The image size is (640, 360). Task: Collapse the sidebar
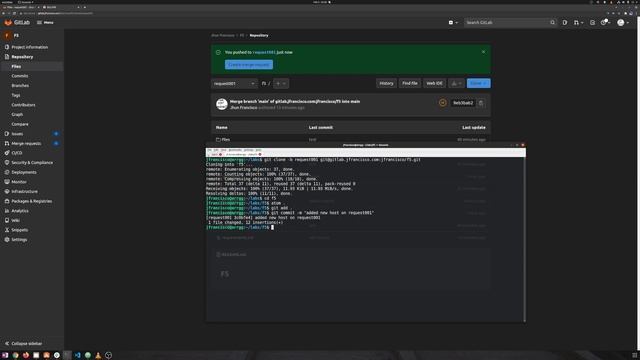click(24, 344)
